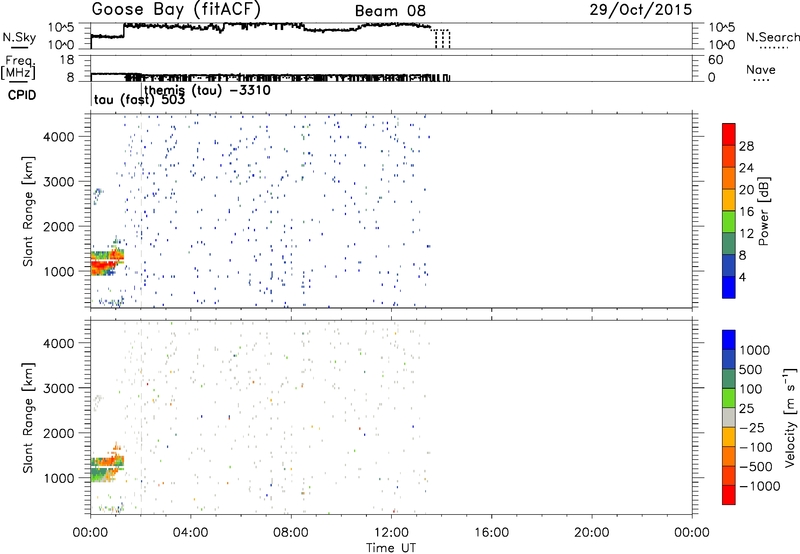Click the 'Slant Range [km]' label of velocity panel

[27, 417]
